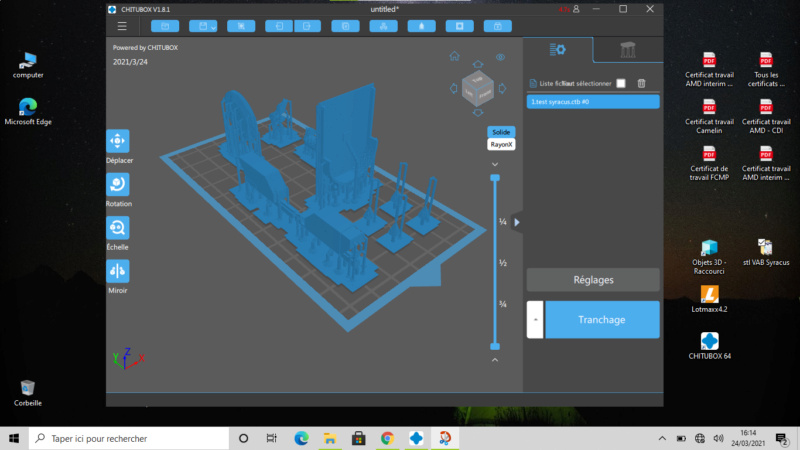
Task: Expand the save options arrow
Action: tap(214, 27)
